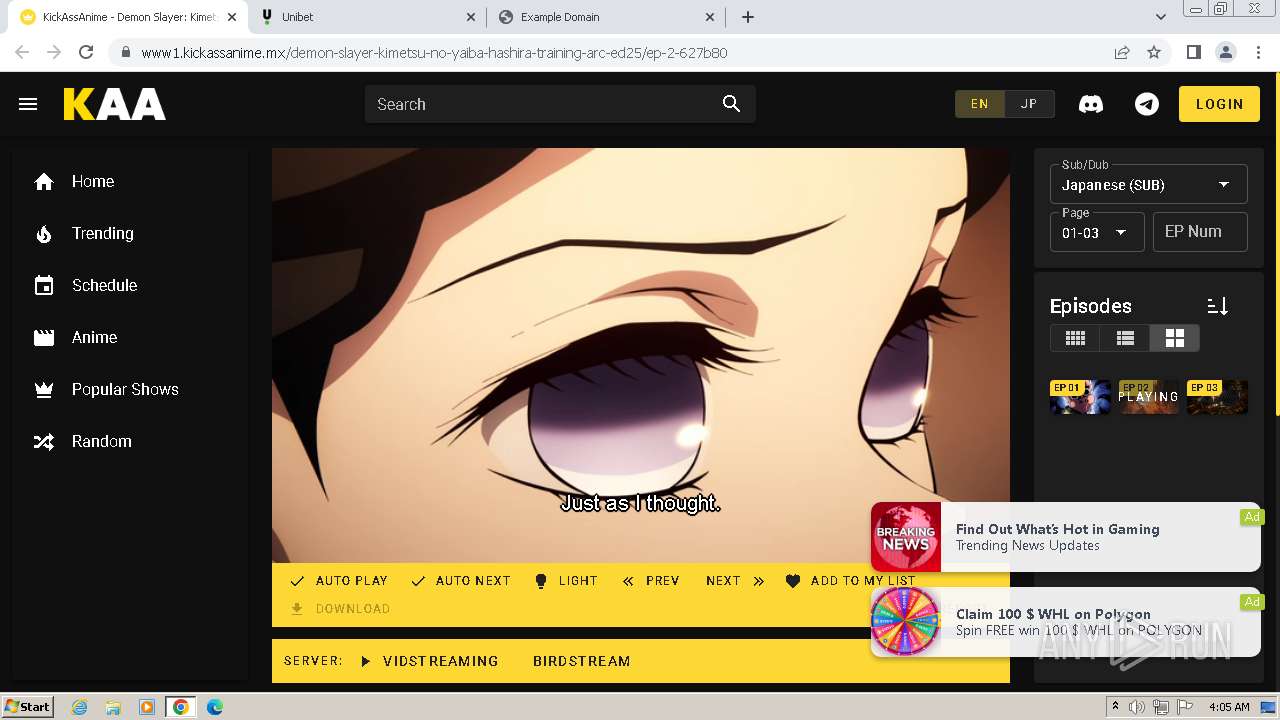Open Claim 100 $ WHL on Polygon ad
Image resolution: width=1280 pixels, height=720 pixels.
[x=1065, y=622]
